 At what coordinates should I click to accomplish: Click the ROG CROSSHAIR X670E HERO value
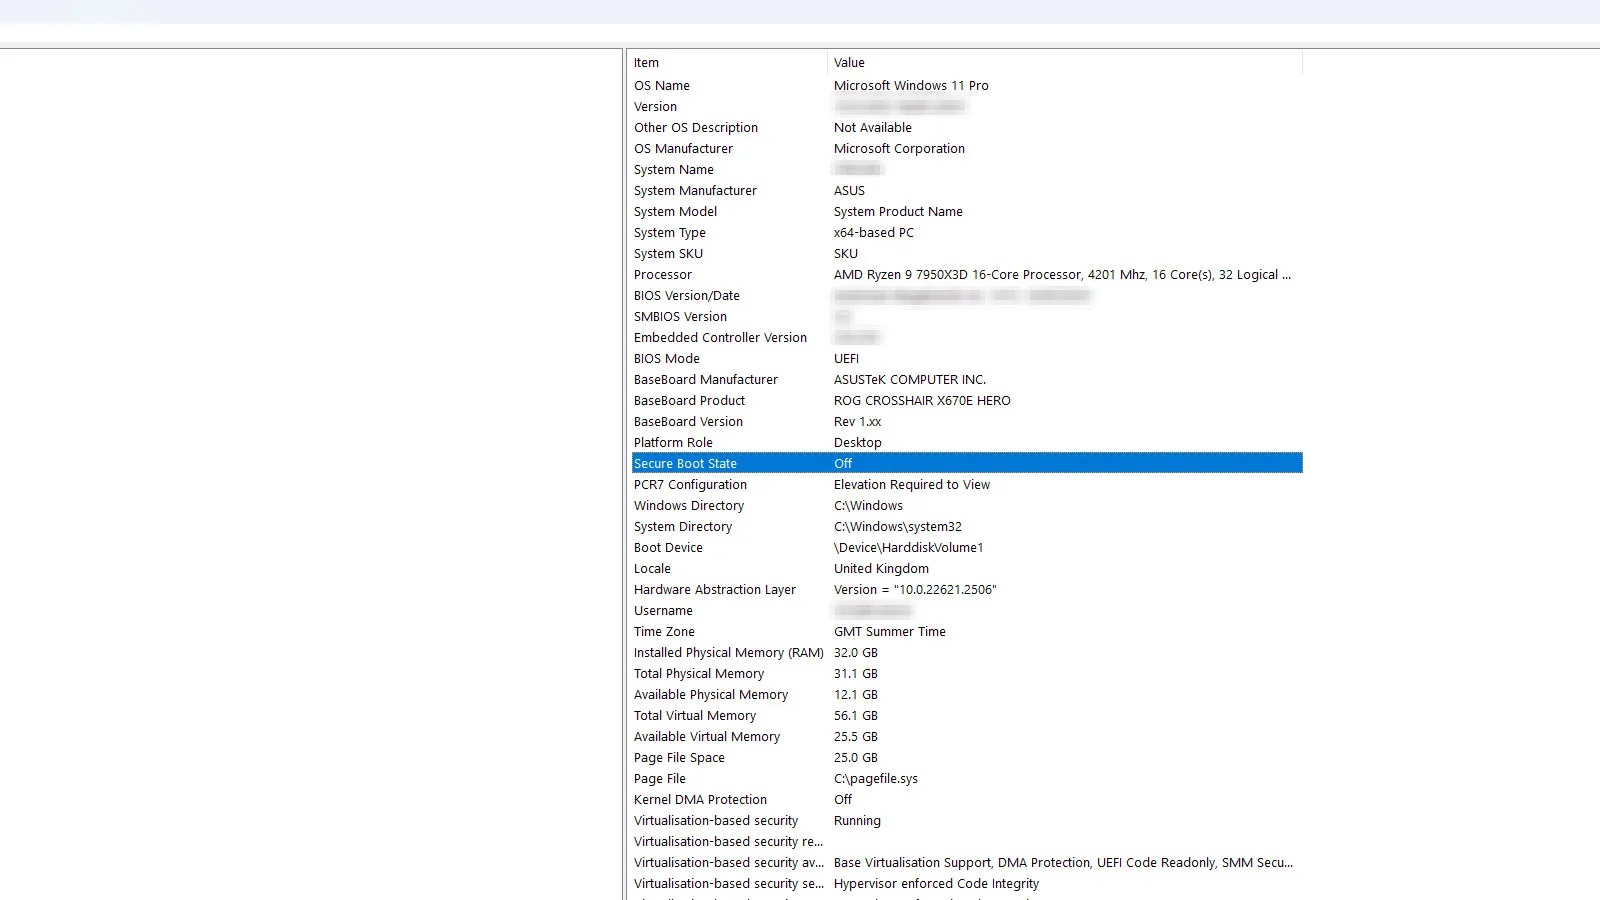pos(922,400)
